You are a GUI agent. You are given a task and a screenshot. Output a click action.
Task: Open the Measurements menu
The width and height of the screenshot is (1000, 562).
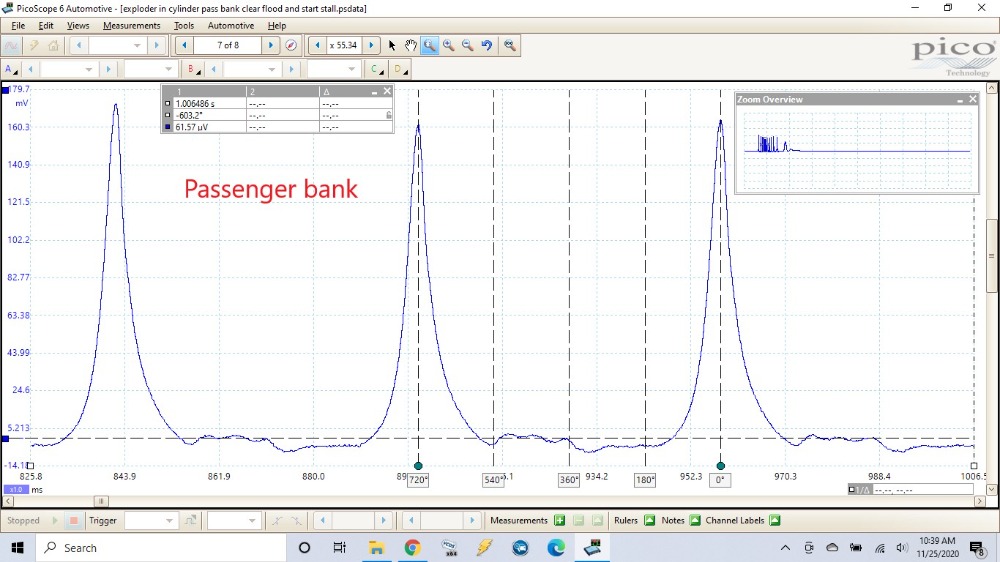pyautogui.click(x=131, y=25)
